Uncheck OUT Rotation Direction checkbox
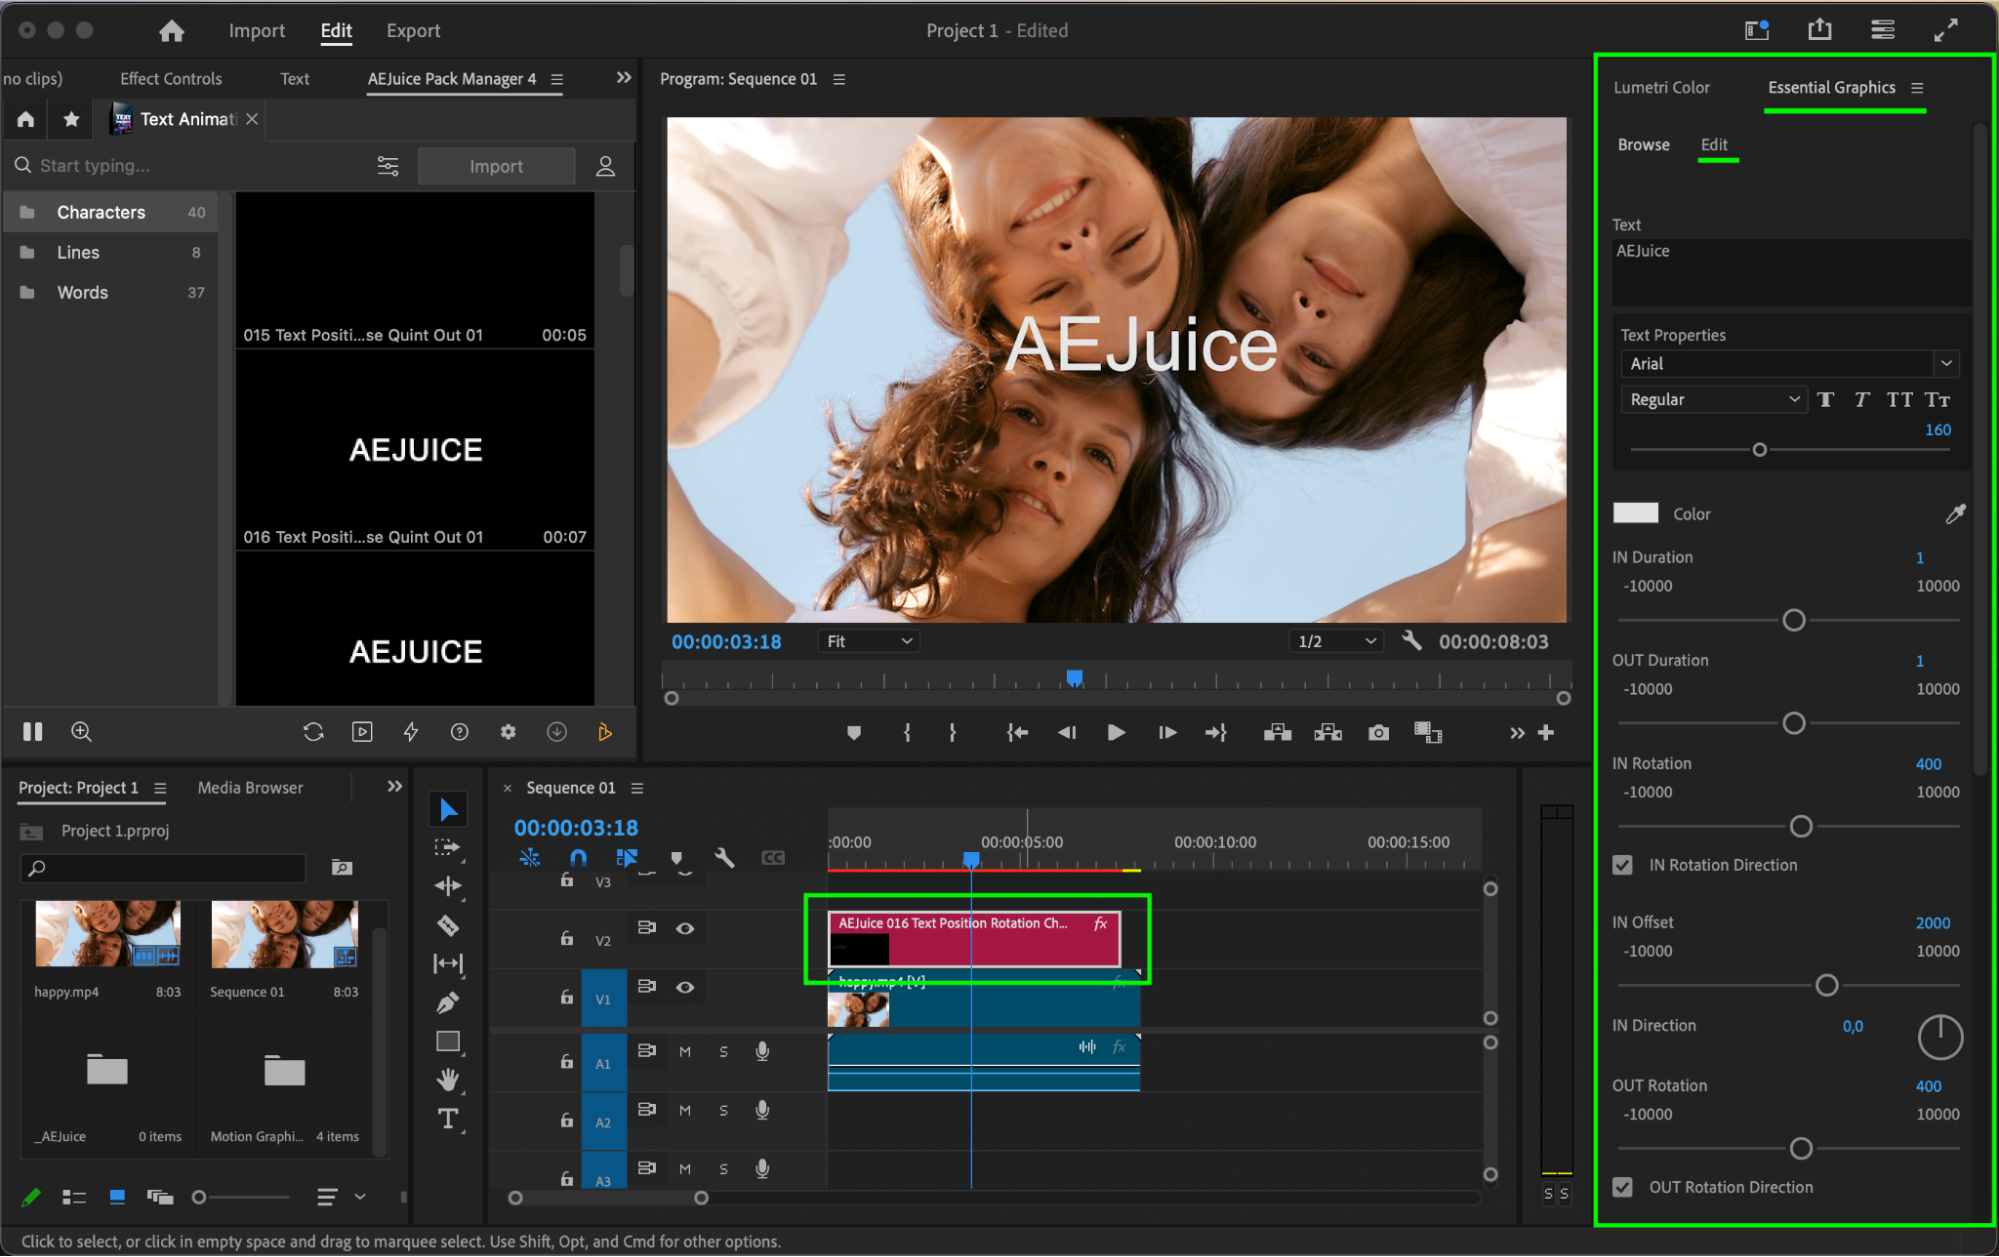Screen dimensions: 1999x1257 (x=1622, y=1187)
